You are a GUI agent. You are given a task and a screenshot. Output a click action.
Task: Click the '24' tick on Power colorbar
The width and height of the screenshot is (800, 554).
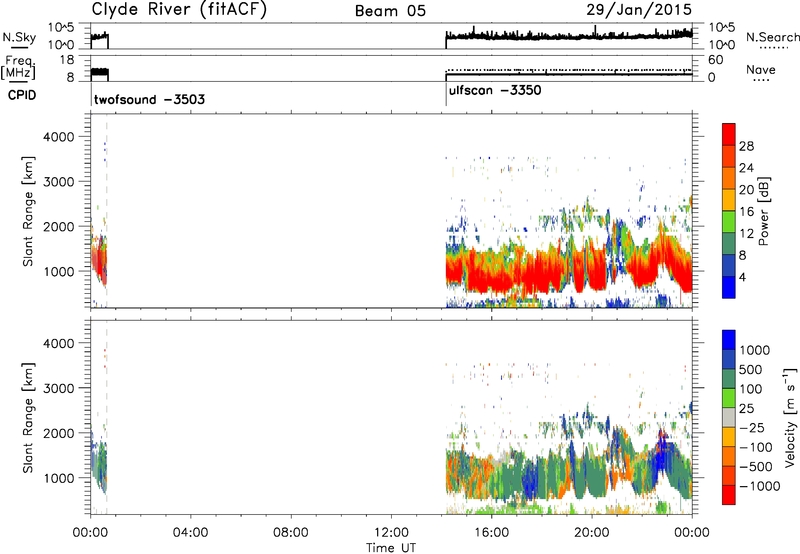tap(746, 168)
